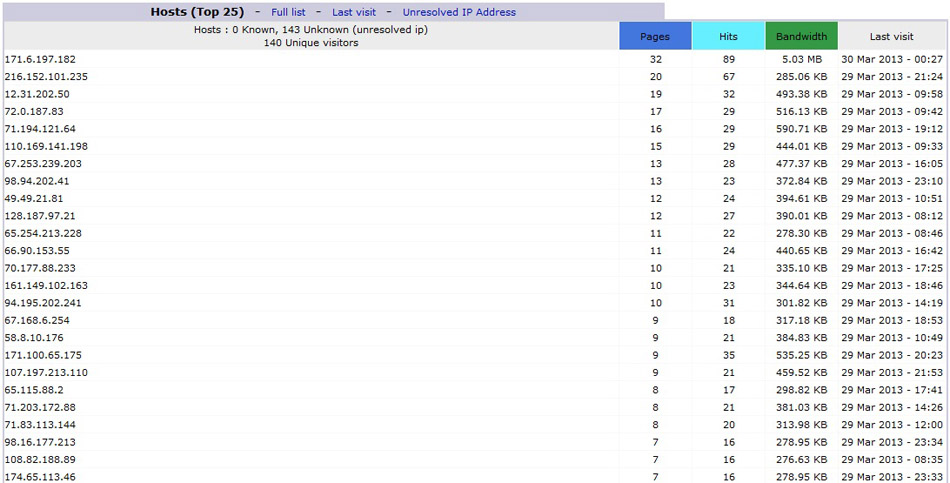Select host IP 65.254.213.228
950x483 pixels.
(x=43, y=233)
